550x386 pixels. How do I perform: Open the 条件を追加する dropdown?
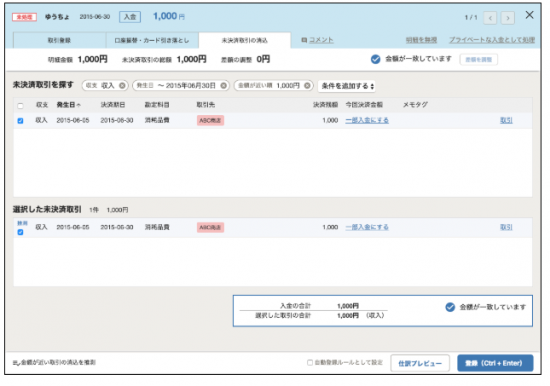(347, 86)
